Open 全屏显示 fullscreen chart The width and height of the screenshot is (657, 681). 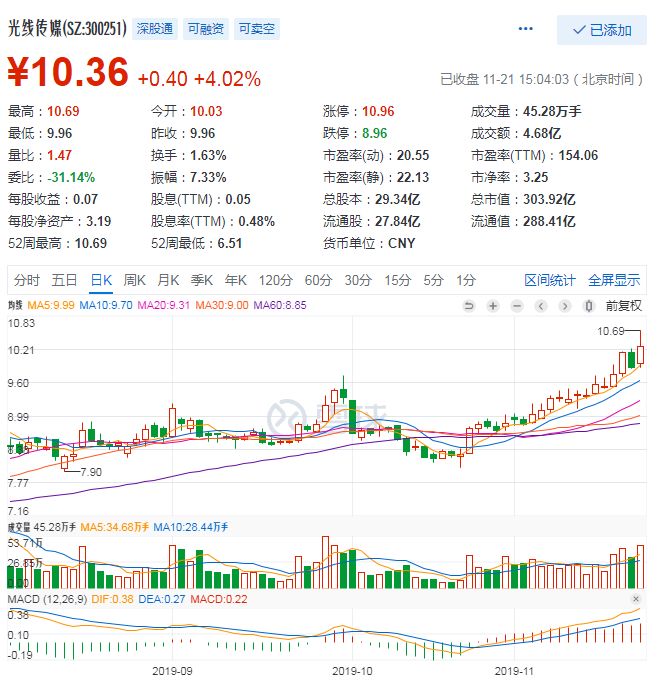(x=614, y=280)
